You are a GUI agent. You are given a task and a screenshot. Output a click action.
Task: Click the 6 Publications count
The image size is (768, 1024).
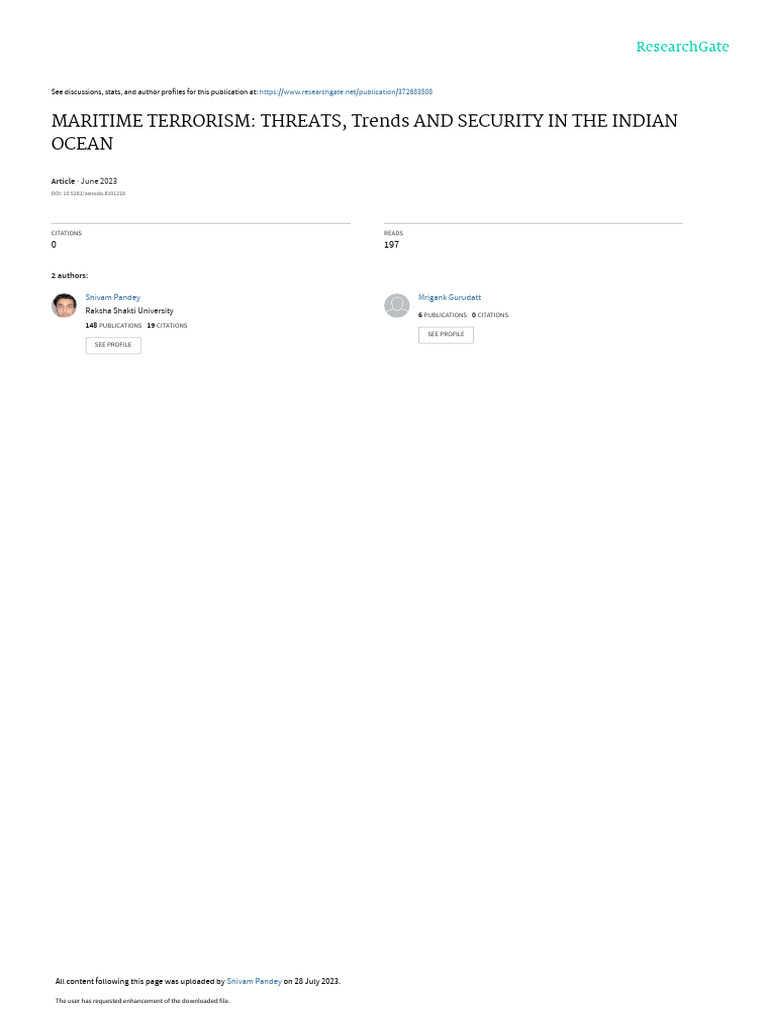(x=443, y=315)
